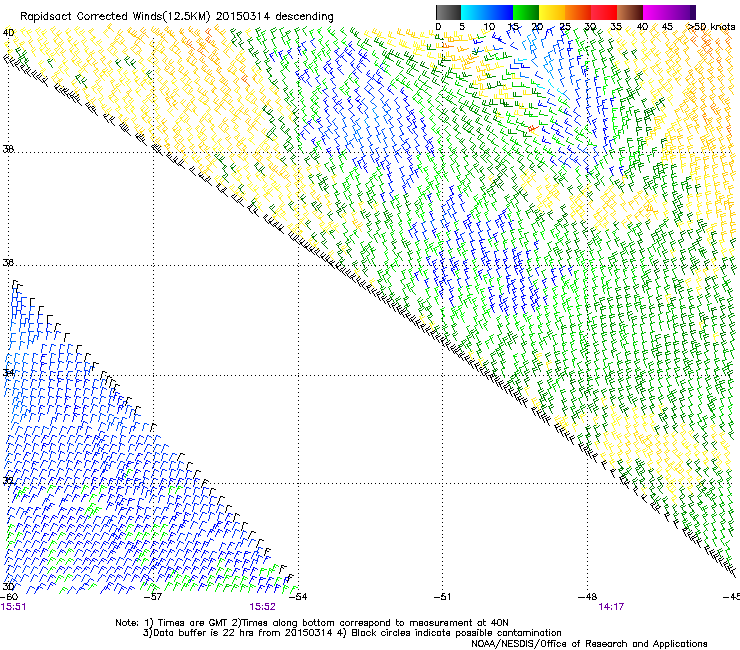Click the orange 25-30 knots legend segment
This screenshot has width=740, height=650.
tap(578, 12)
